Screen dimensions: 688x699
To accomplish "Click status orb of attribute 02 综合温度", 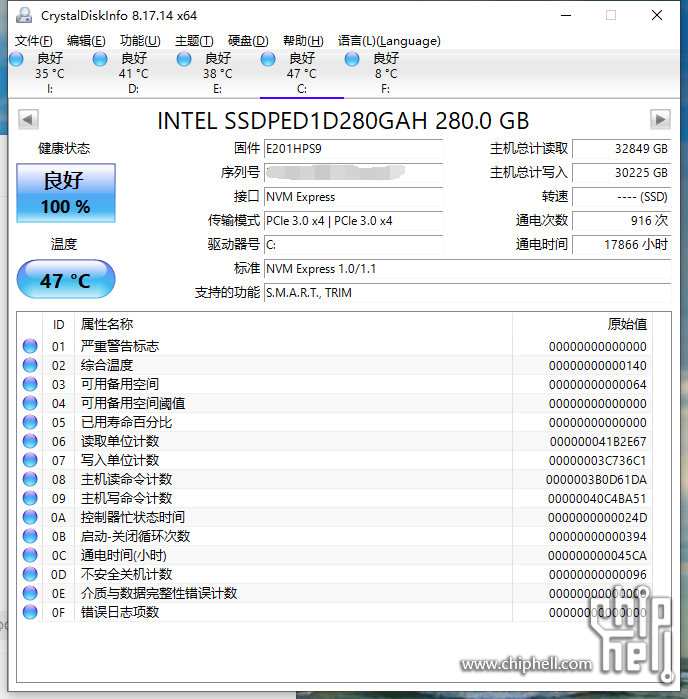I will [30, 365].
